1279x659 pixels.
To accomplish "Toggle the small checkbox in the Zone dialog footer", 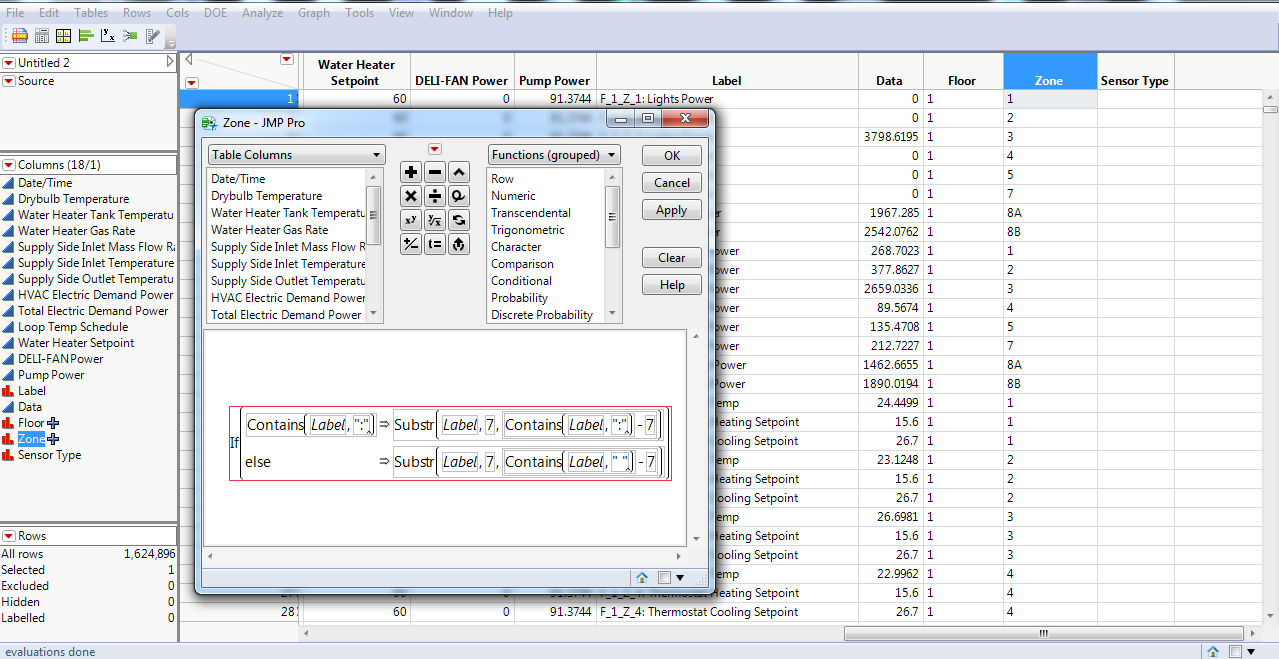I will [665, 577].
